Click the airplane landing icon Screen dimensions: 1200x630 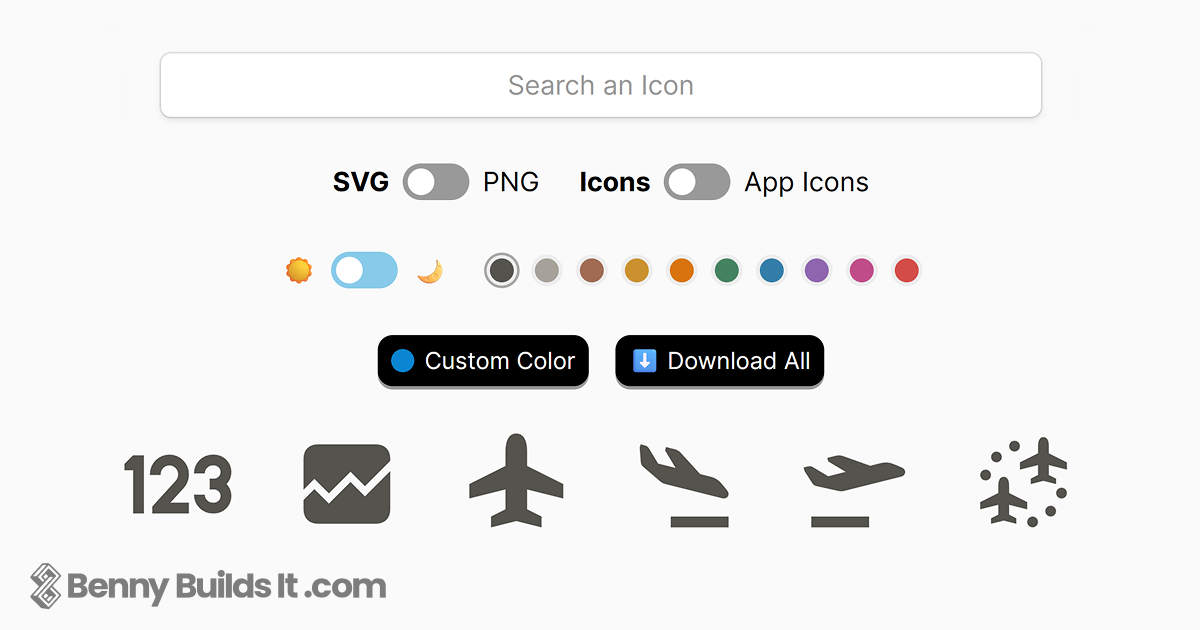686,485
